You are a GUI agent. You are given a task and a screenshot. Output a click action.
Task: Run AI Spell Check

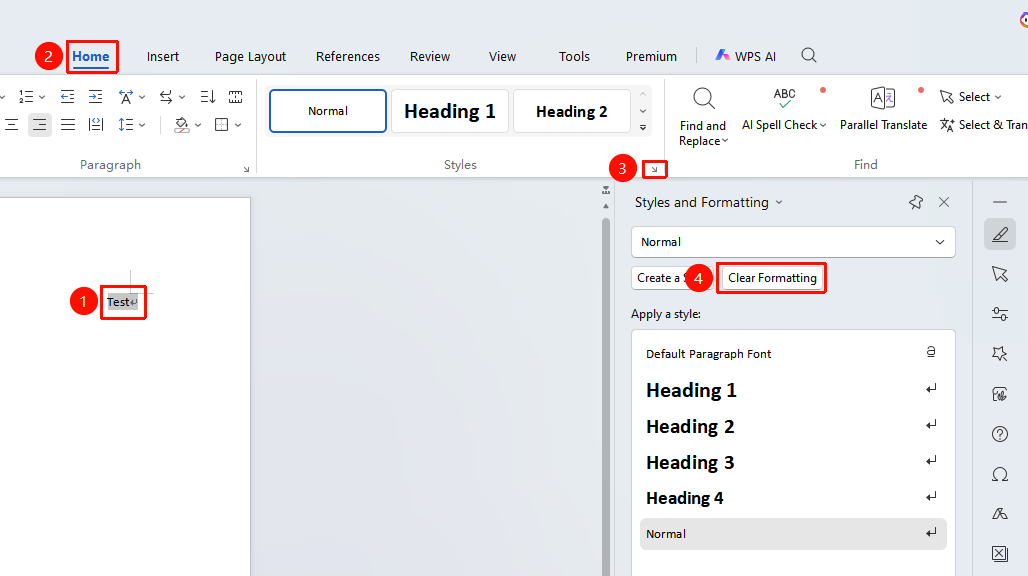pos(784,109)
